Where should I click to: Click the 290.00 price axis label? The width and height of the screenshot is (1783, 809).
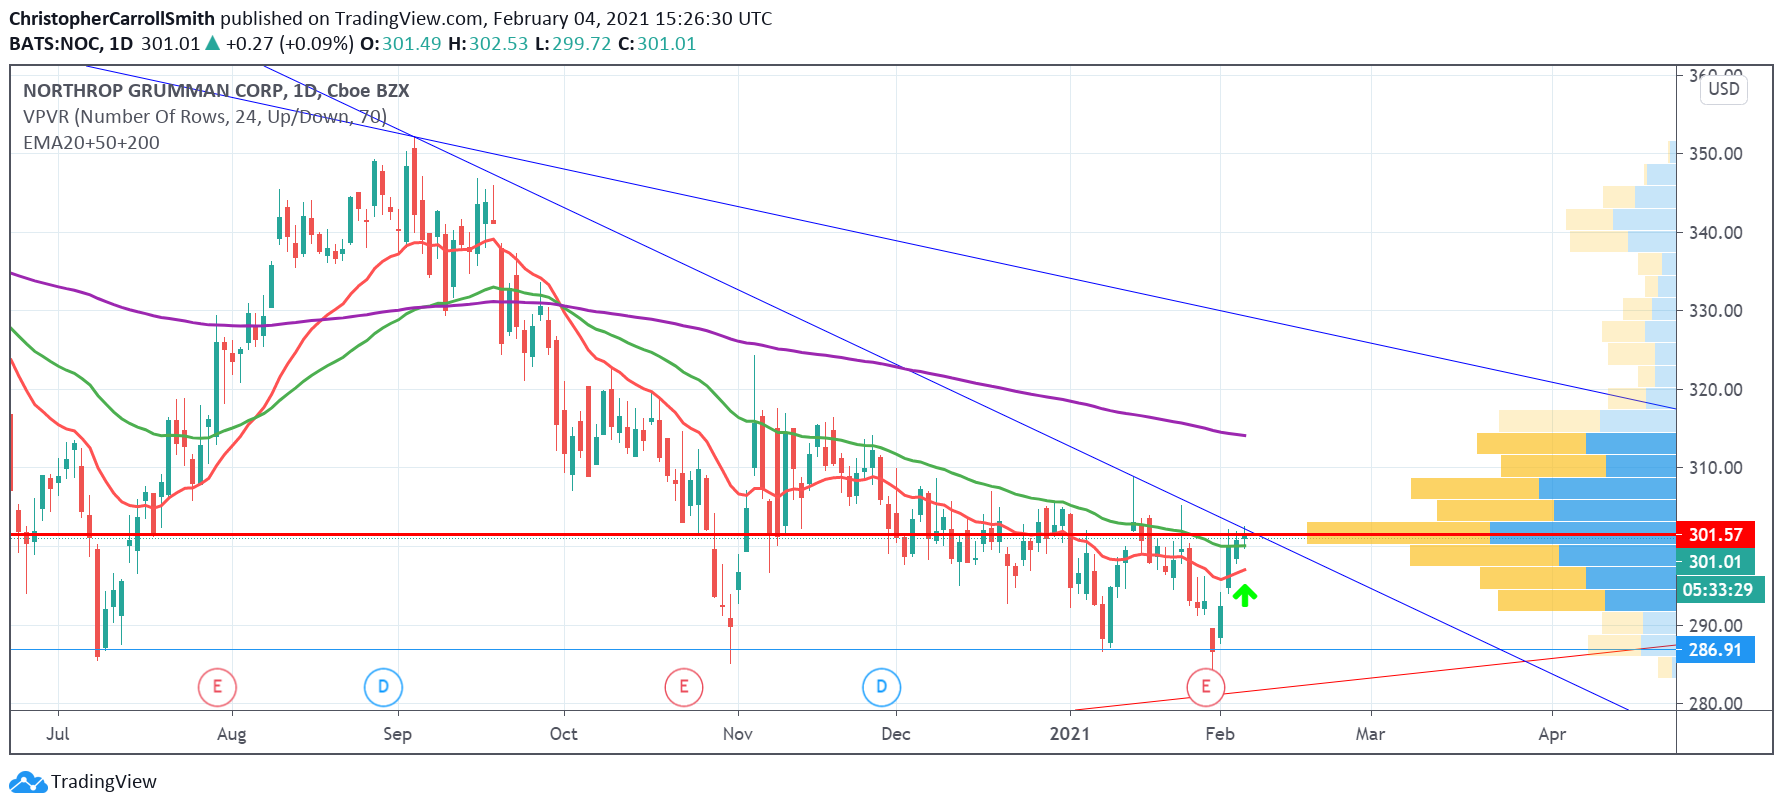(x=1716, y=626)
